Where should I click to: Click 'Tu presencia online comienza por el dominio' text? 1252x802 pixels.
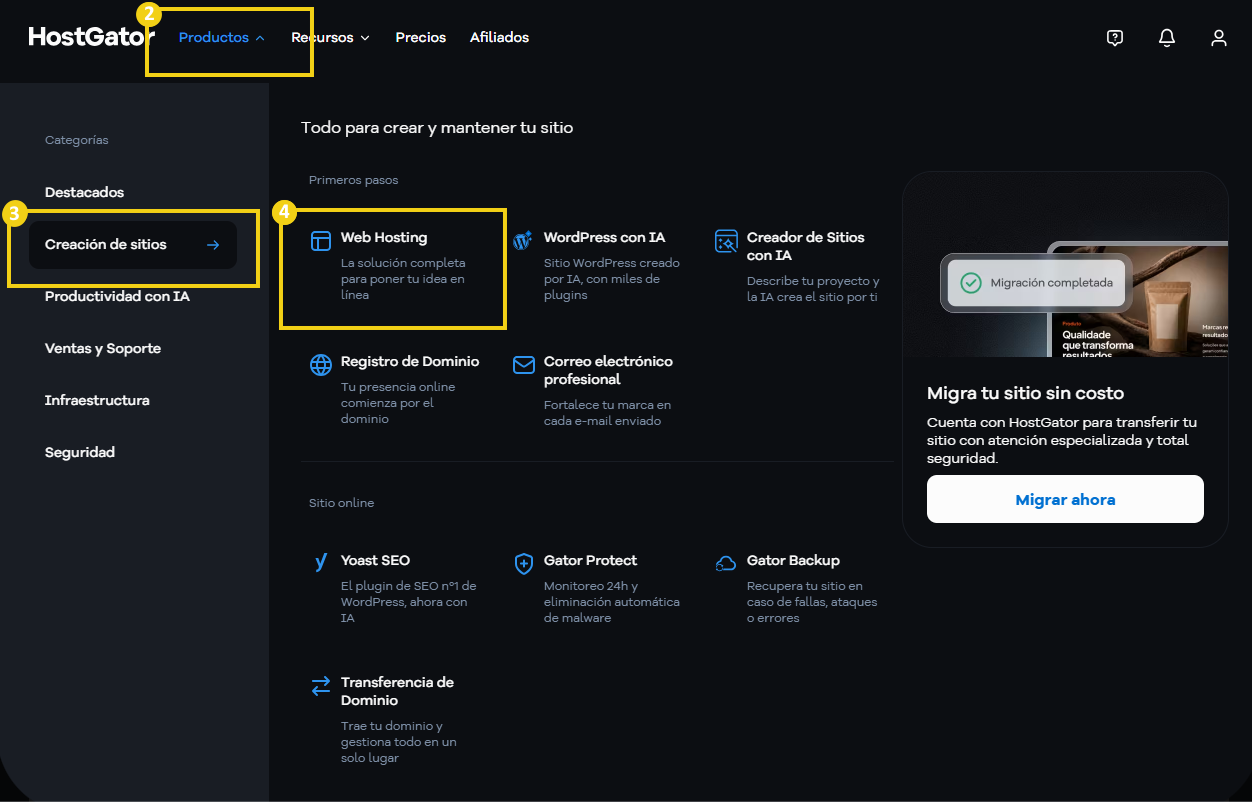pos(398,403)
